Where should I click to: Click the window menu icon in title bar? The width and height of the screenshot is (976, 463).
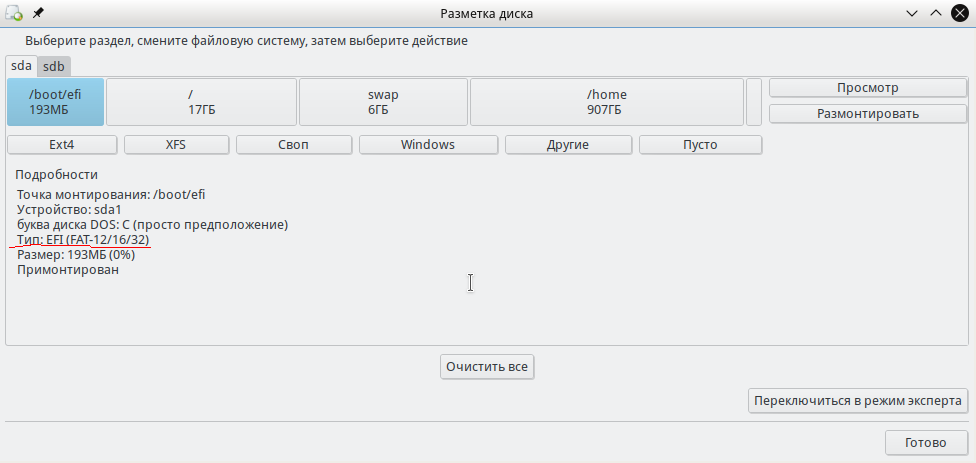coord(14,13)
